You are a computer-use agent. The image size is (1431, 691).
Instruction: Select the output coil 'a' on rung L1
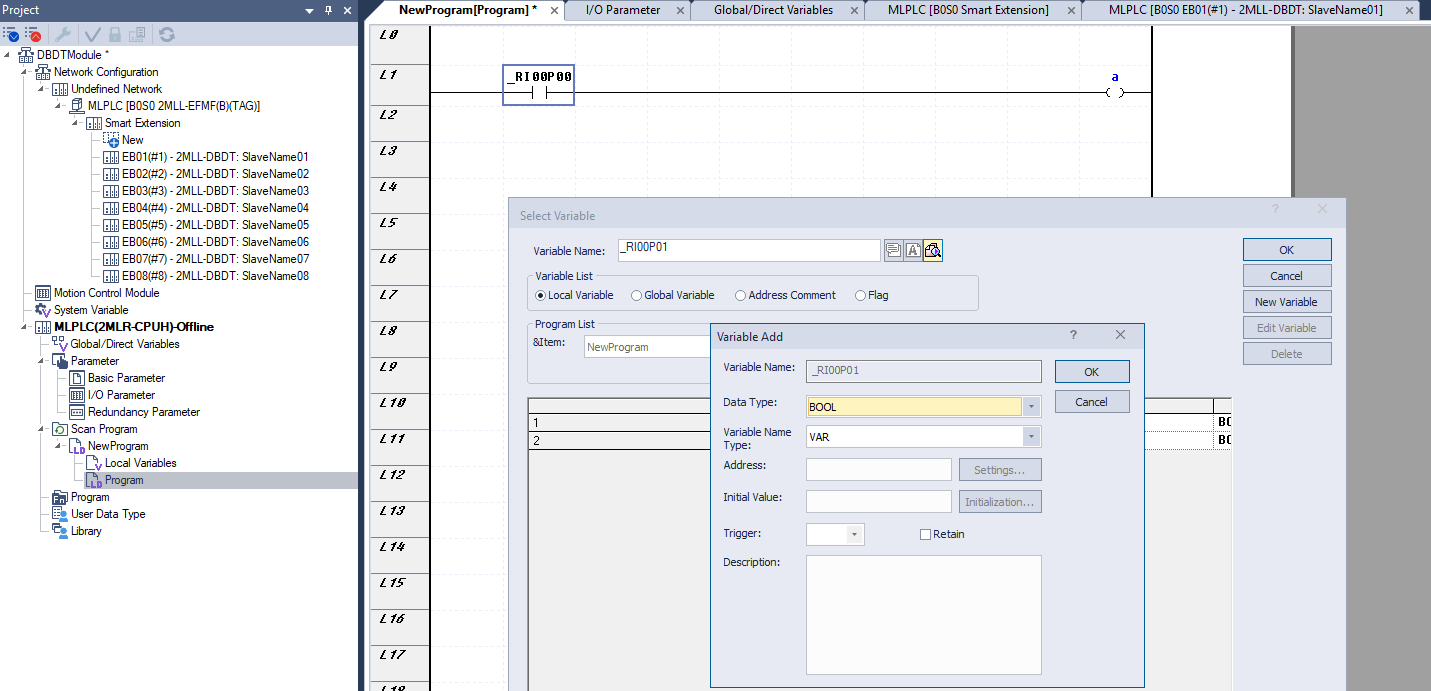pyautogui.click(x=1115, y=93)
